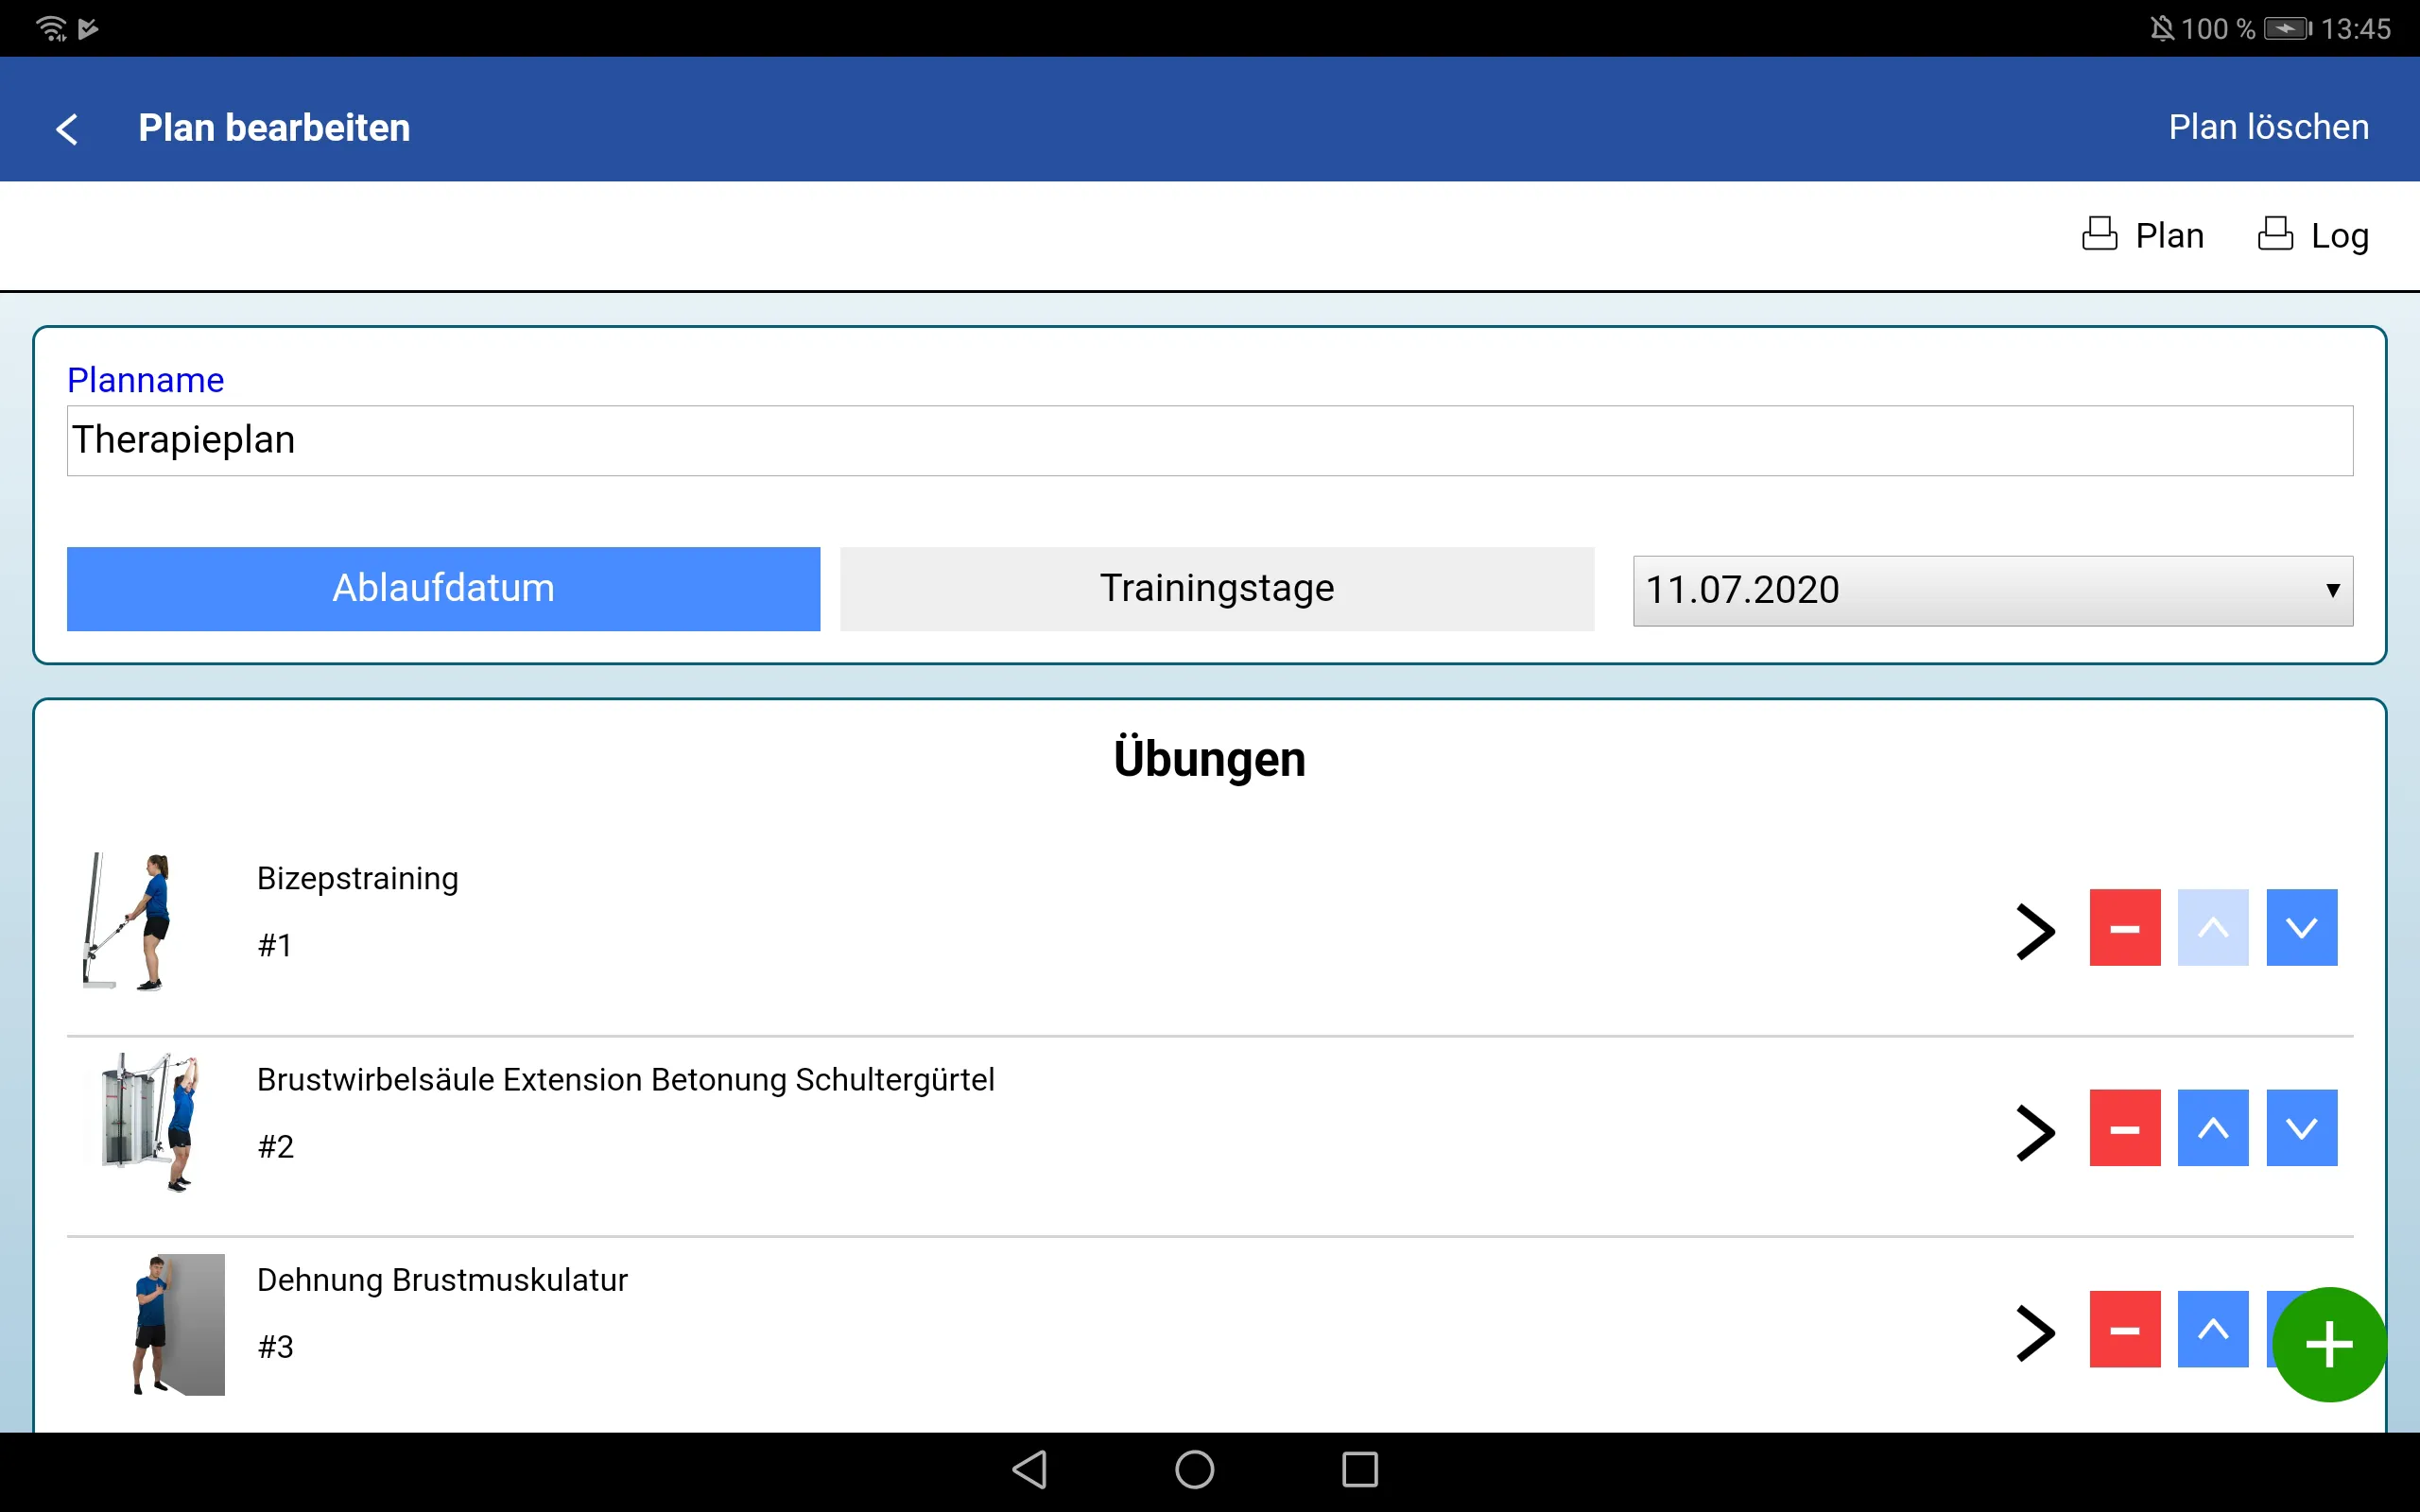Click the move-up arrow for Brustwirbelsäule Extension
This screenshot has height=1512, width=2420.
(x=2211, y=1127)
